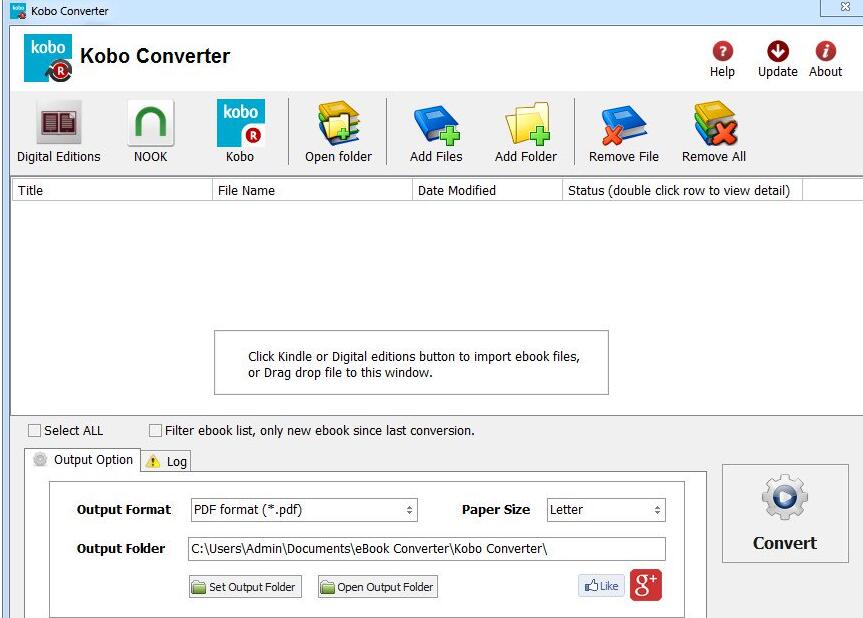
Task: Open the Help icon
Action: [x=722, y=52]
